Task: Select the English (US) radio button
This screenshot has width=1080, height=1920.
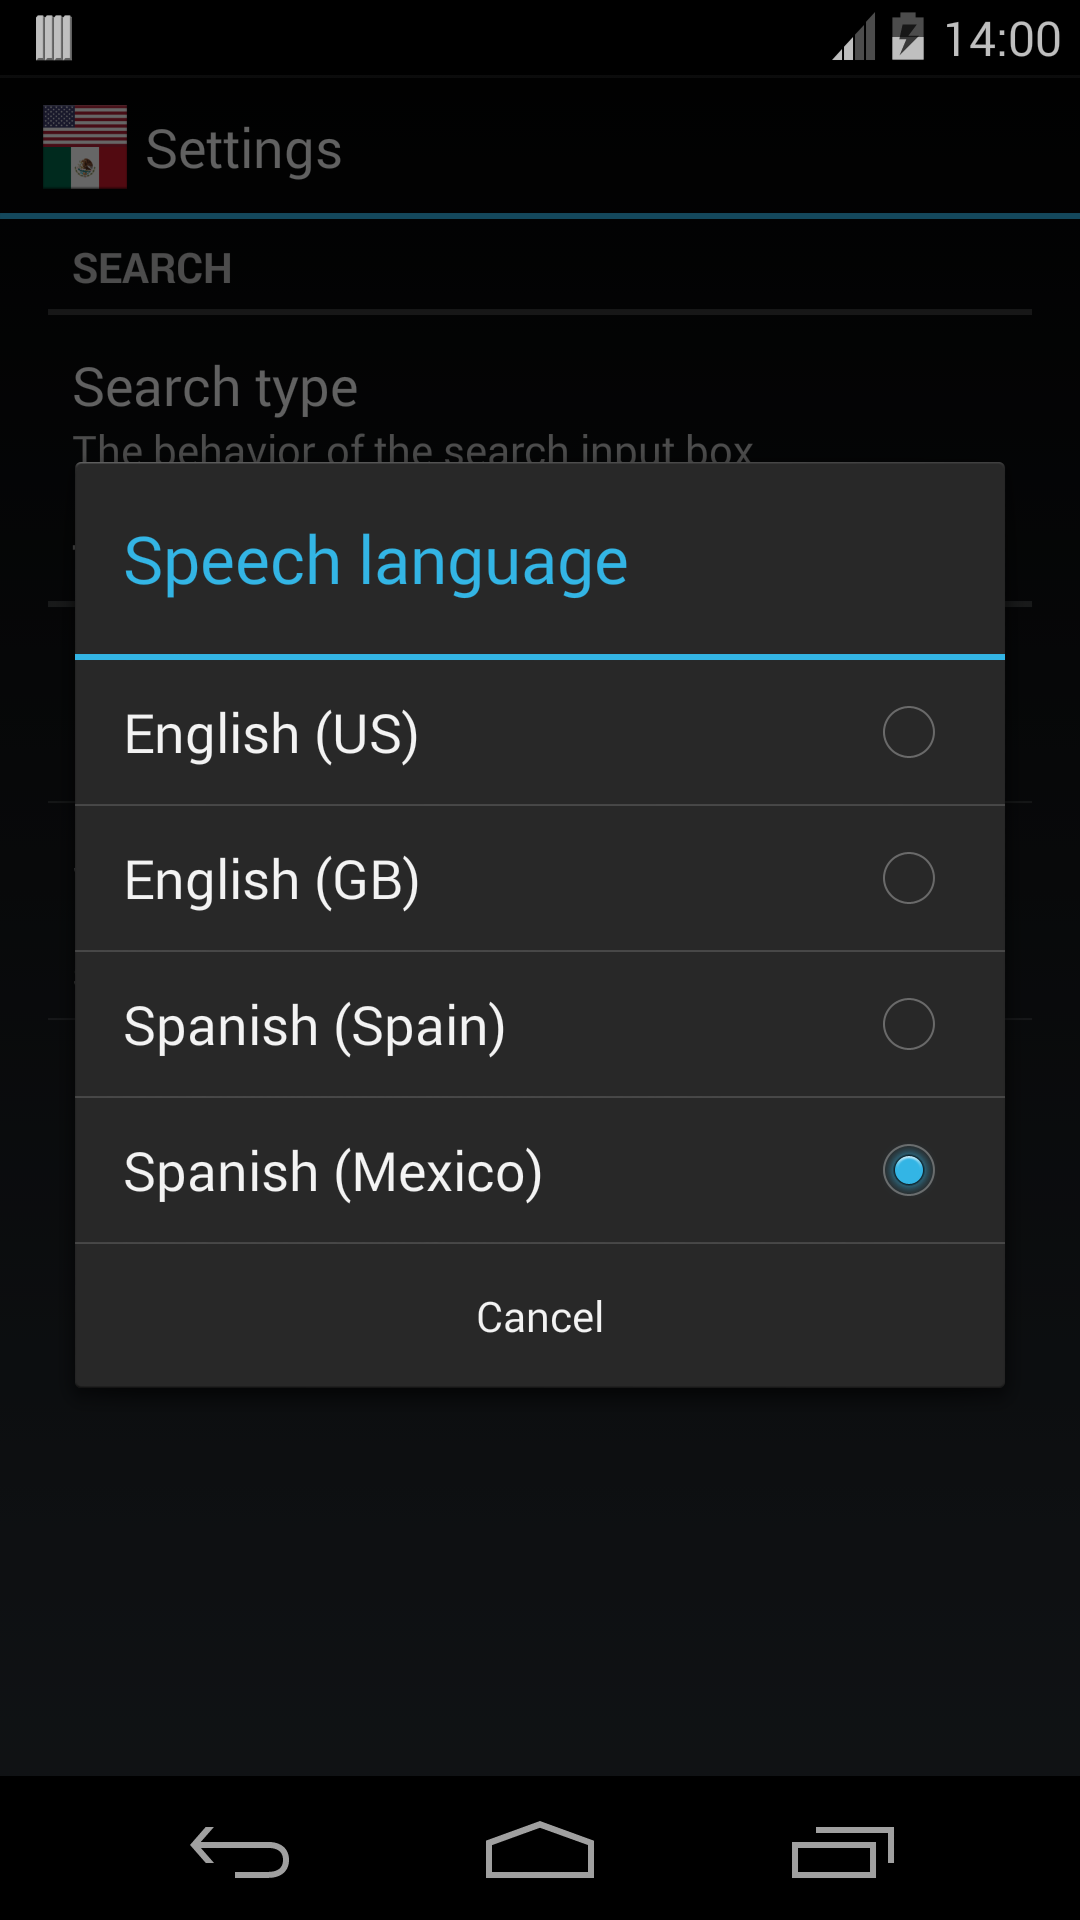Action: [x=909, y=732]
